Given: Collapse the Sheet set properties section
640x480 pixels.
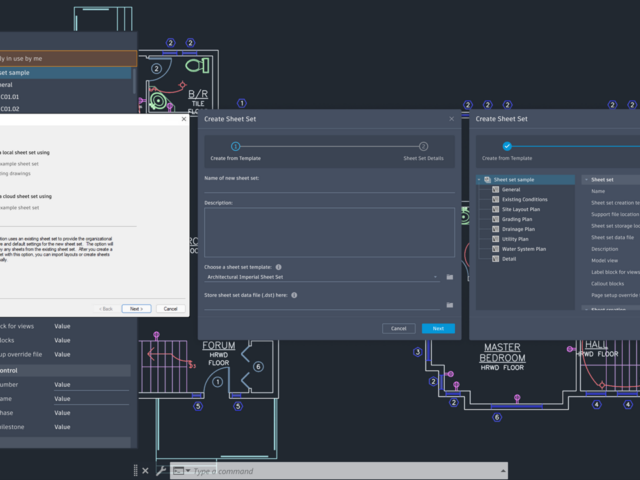Looking at the screenshot, I should coord(585,180).
